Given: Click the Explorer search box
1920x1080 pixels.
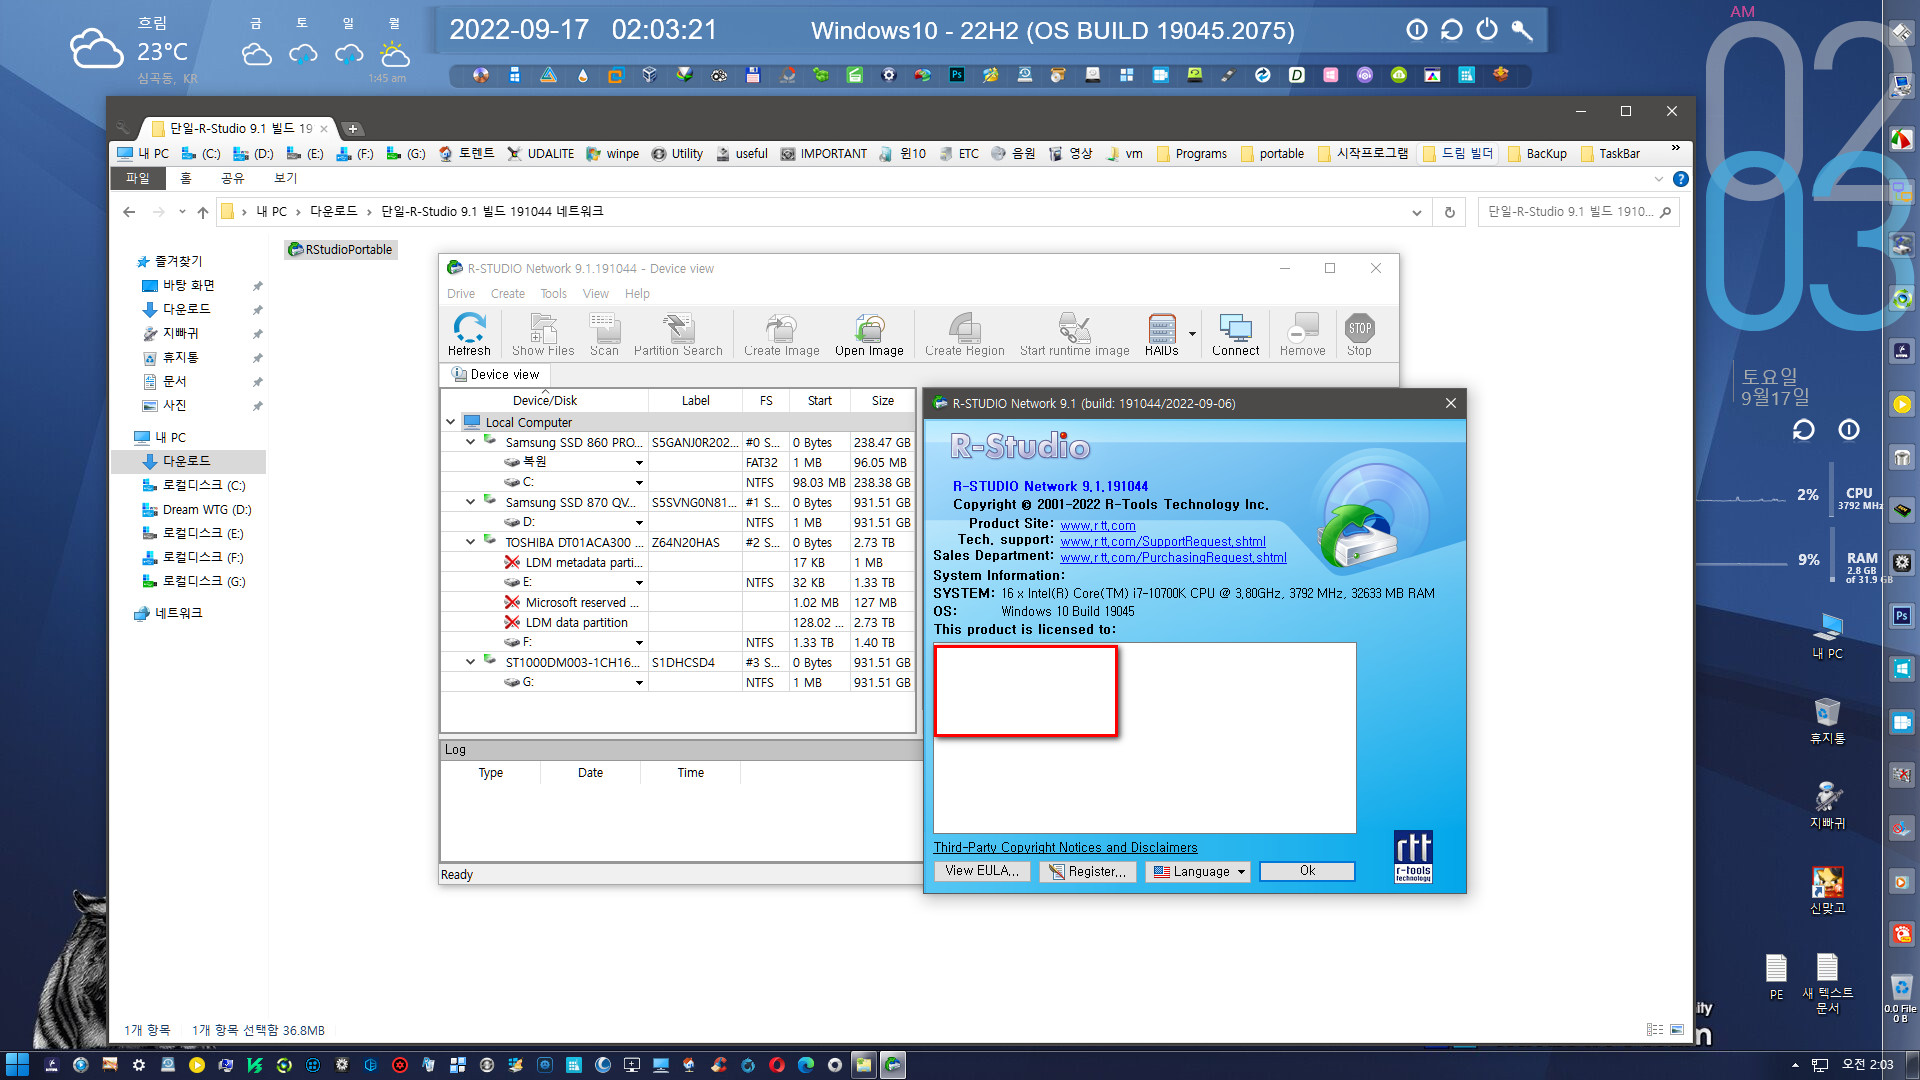Looking at the screenshot, I should coord(1578,212).
